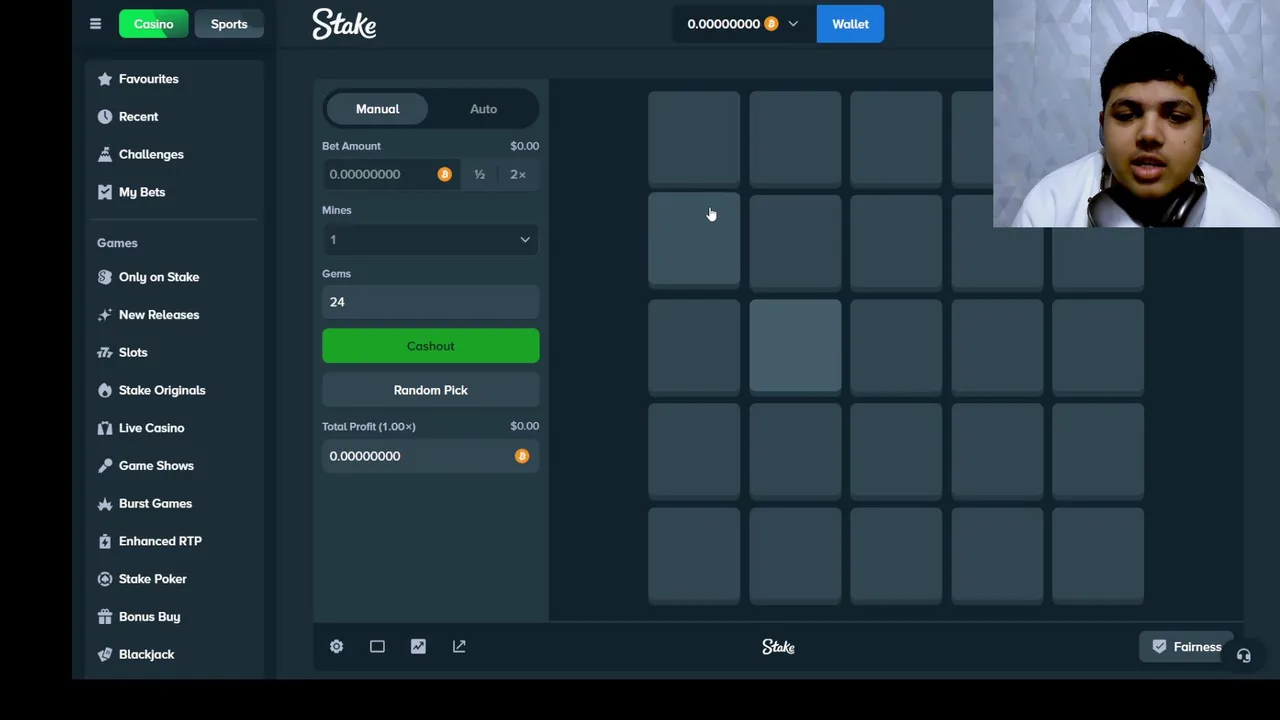The image size is (1280, 720).
Task: Open the Wallet
Action: point(850,24)
